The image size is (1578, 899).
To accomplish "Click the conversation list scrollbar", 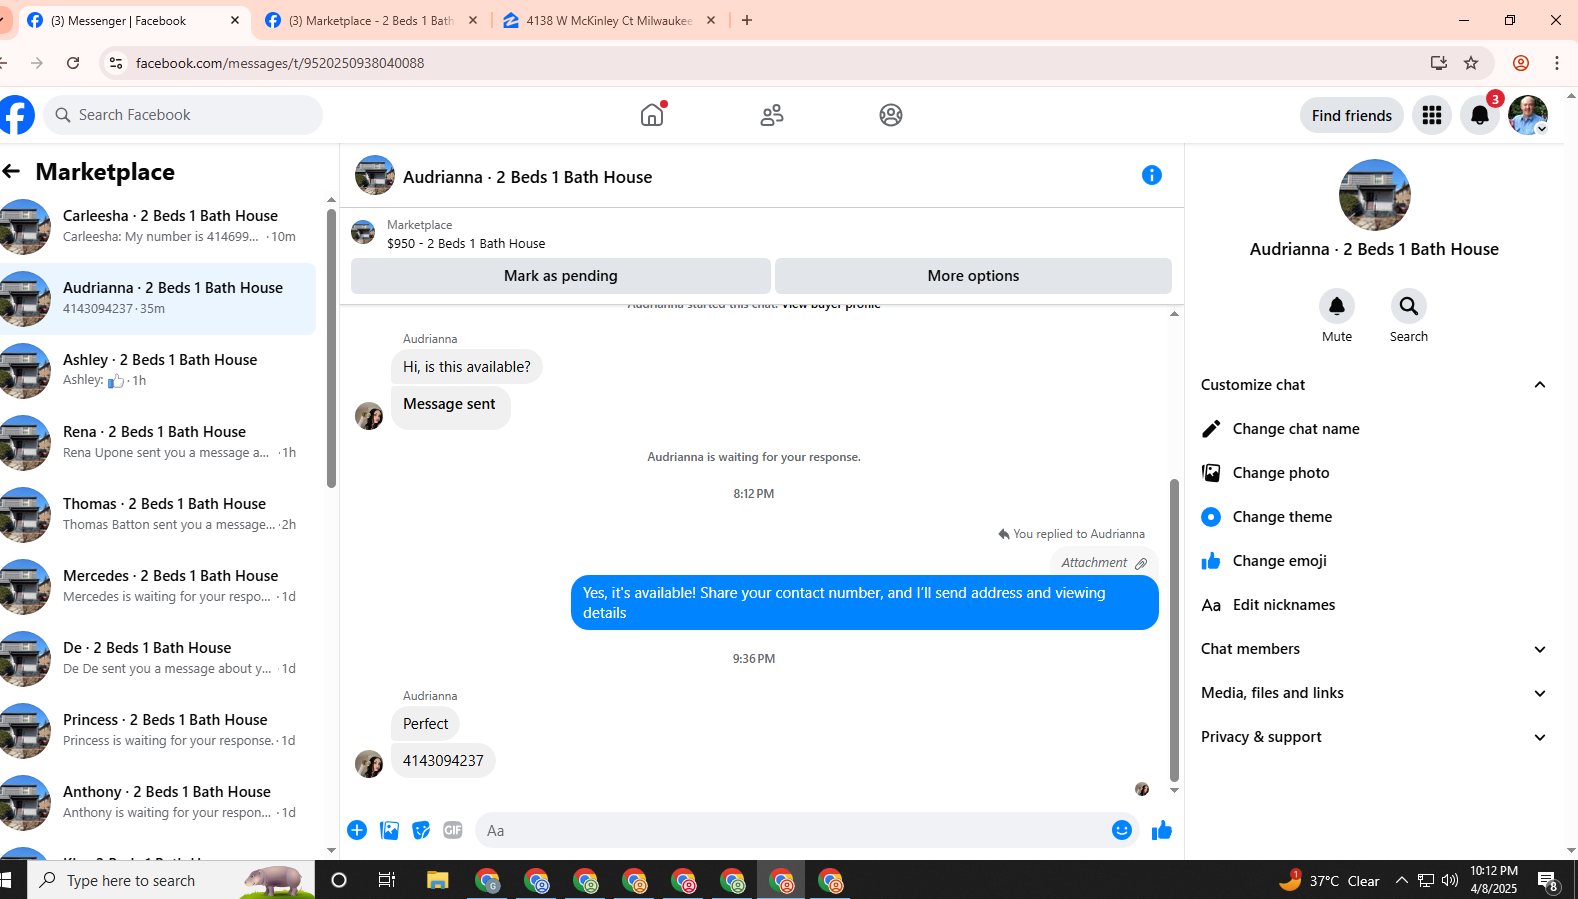I will (x=332, y=347).
